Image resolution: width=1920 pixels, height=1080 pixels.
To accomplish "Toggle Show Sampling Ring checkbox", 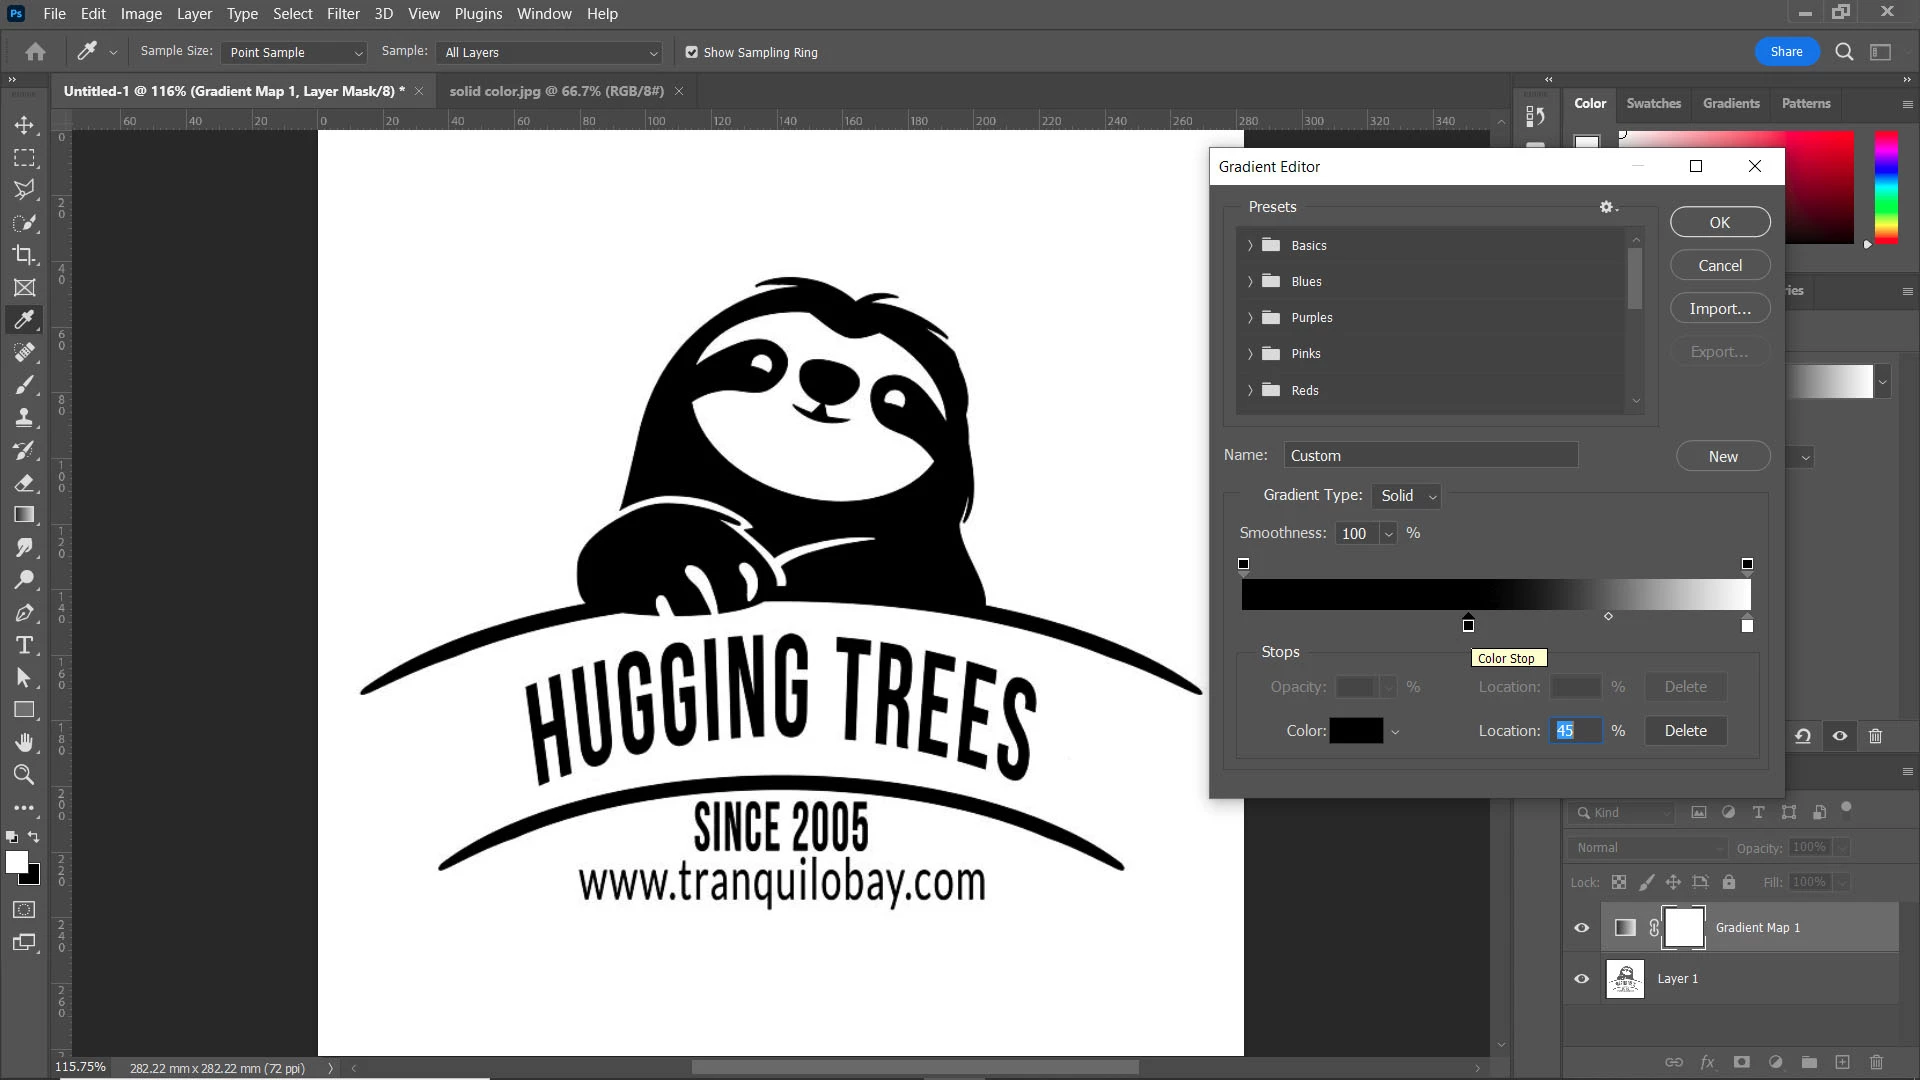I will click(691, 52).
